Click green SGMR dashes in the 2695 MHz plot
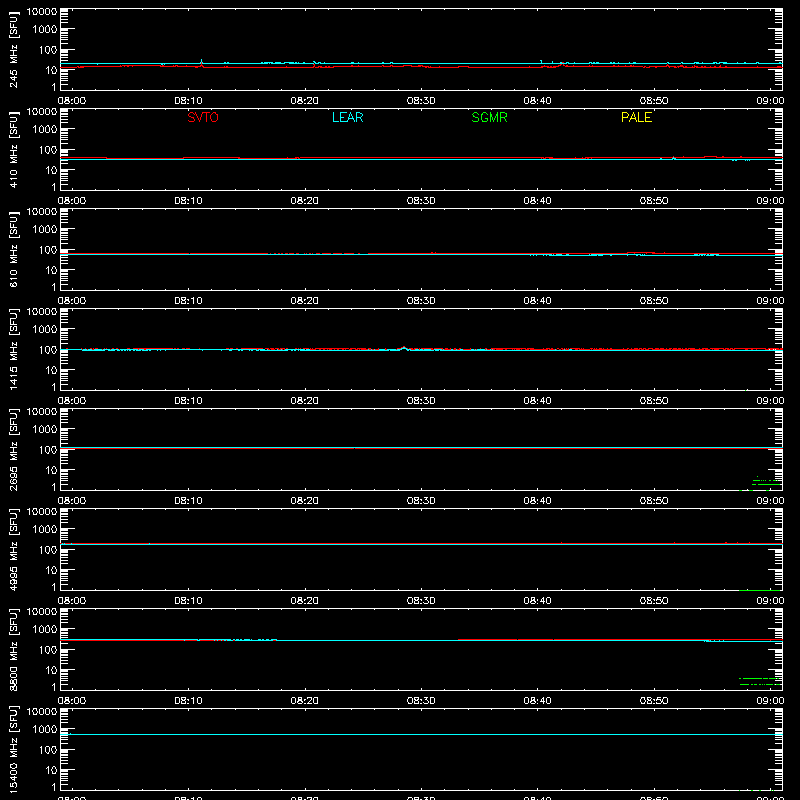 766,482
